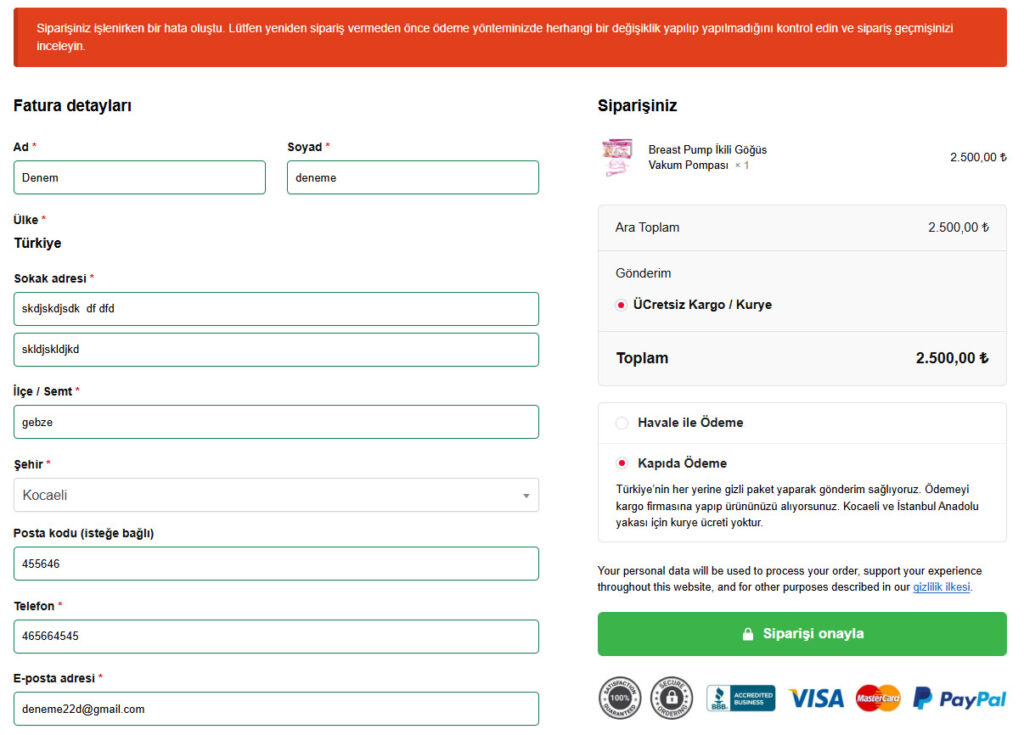Image resolution: width=1024 pixels, height=735 pixels.
Task: Click the Sokak adresi street address field
Action: tap(275, 309)
